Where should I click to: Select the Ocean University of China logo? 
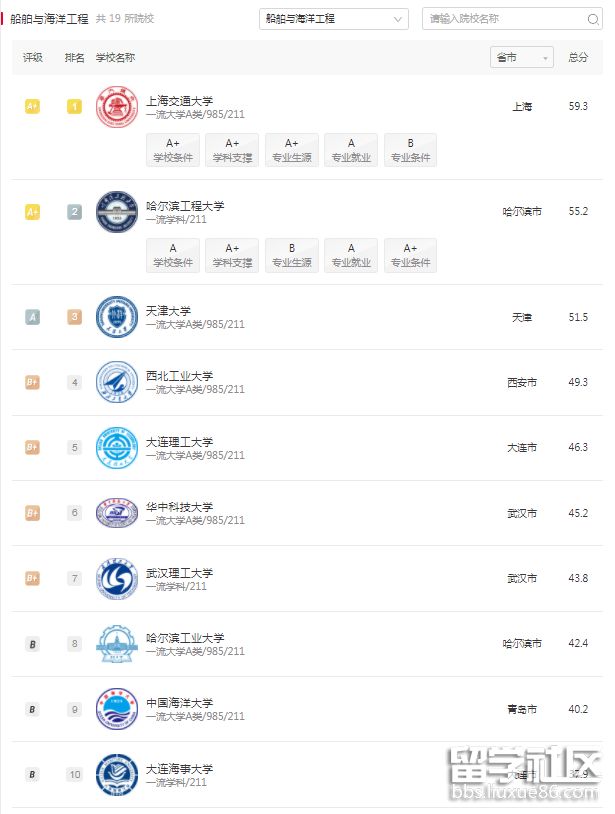(116, 709)
